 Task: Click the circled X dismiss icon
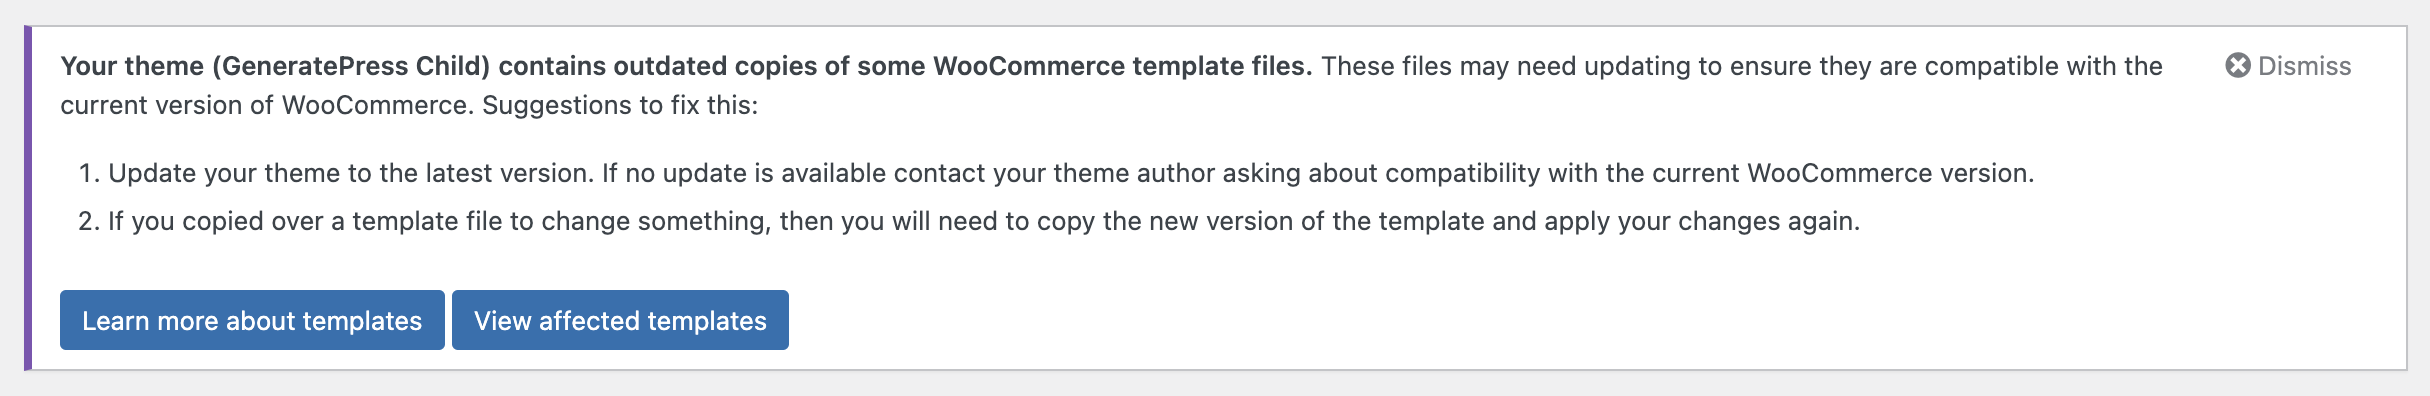tap(2238, 66)
